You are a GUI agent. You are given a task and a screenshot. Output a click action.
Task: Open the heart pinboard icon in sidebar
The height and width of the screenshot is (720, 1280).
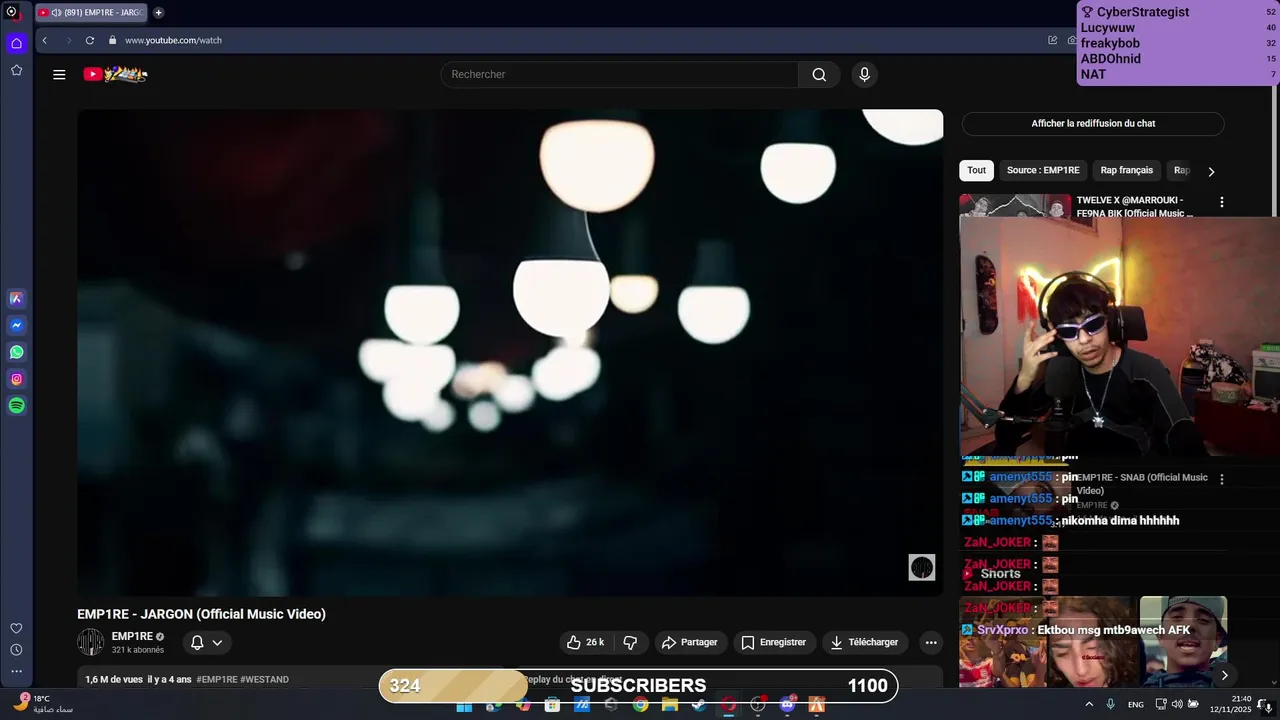16,628
